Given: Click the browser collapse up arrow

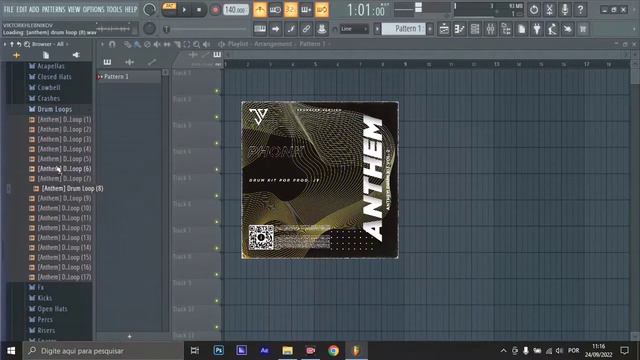Looking at the screenshot, I should click(12, 44).
